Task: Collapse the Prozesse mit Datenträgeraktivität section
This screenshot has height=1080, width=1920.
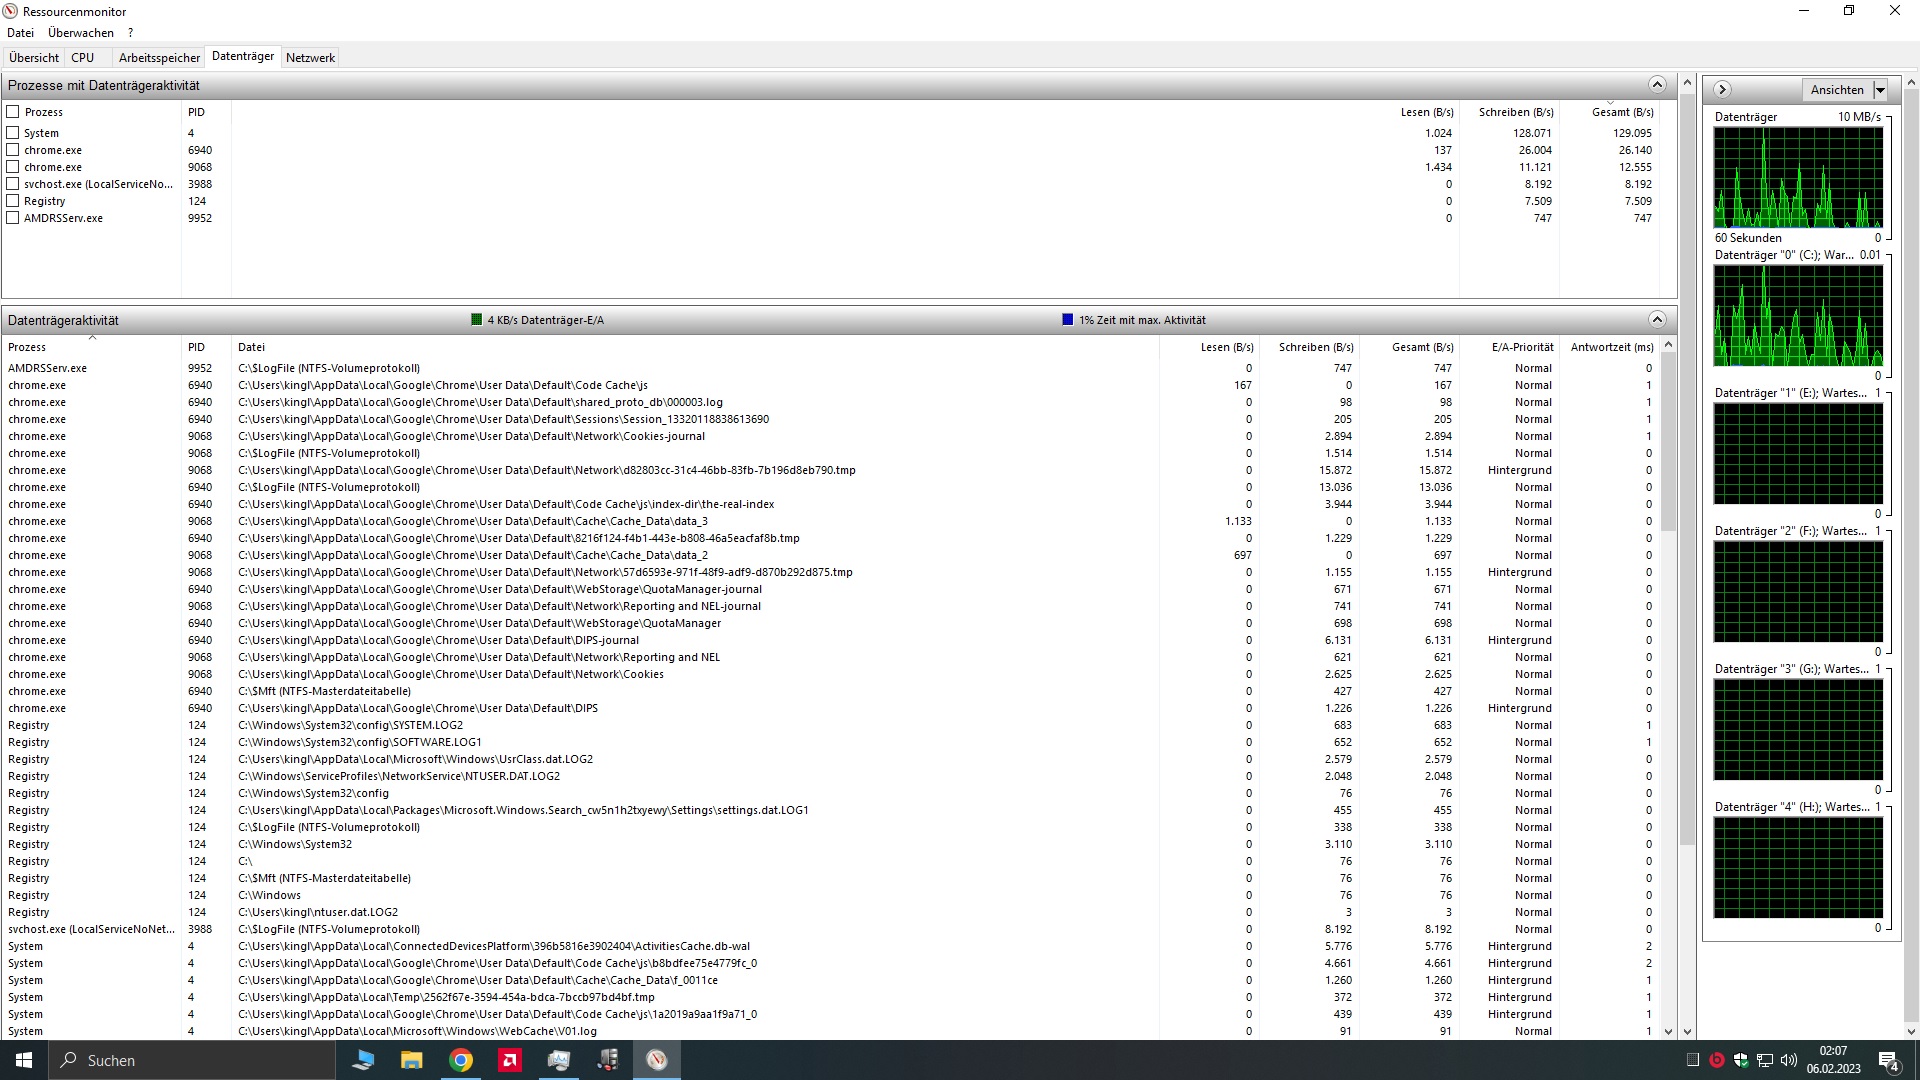Action: click(1657, 85)
